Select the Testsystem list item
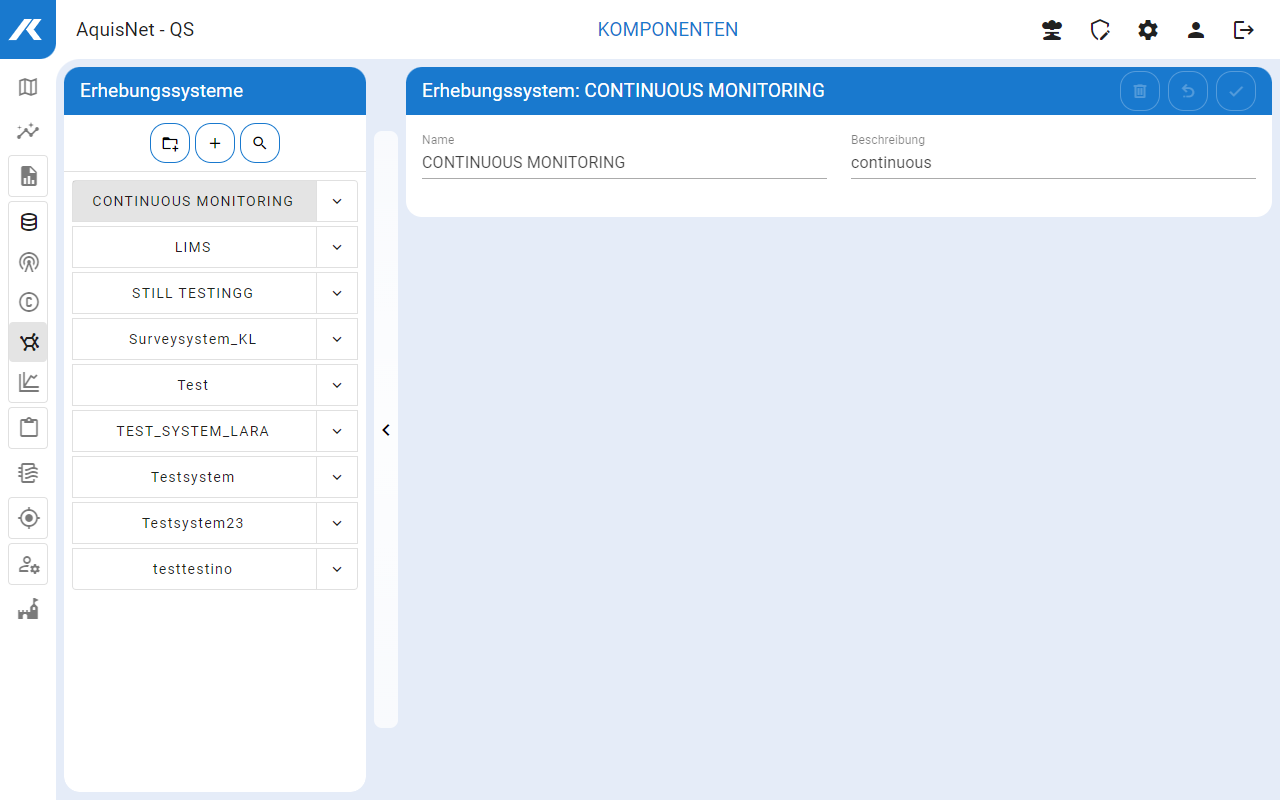The height and width of the screenshot is (800, 1280). click(194, 477)
